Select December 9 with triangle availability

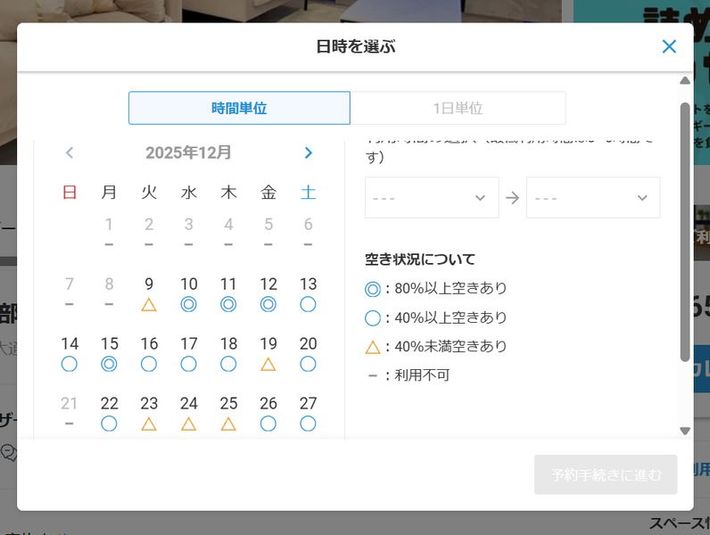pyautogui.click(x=149, y=293)
